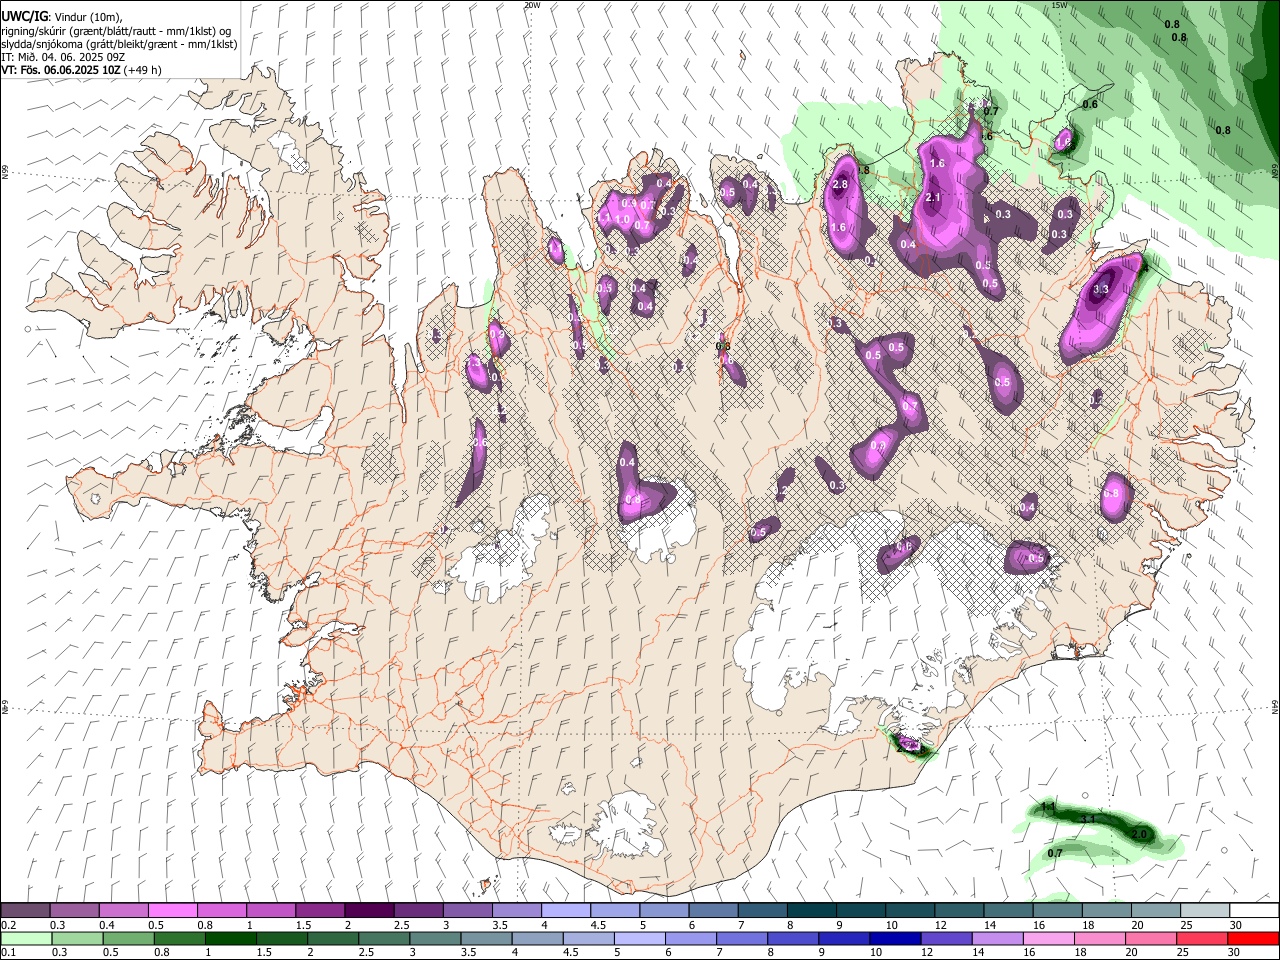Click the 1.1 value in the offshore rain band
The width and height of the screenshot is (1280, 960).
pos(1048,806)
